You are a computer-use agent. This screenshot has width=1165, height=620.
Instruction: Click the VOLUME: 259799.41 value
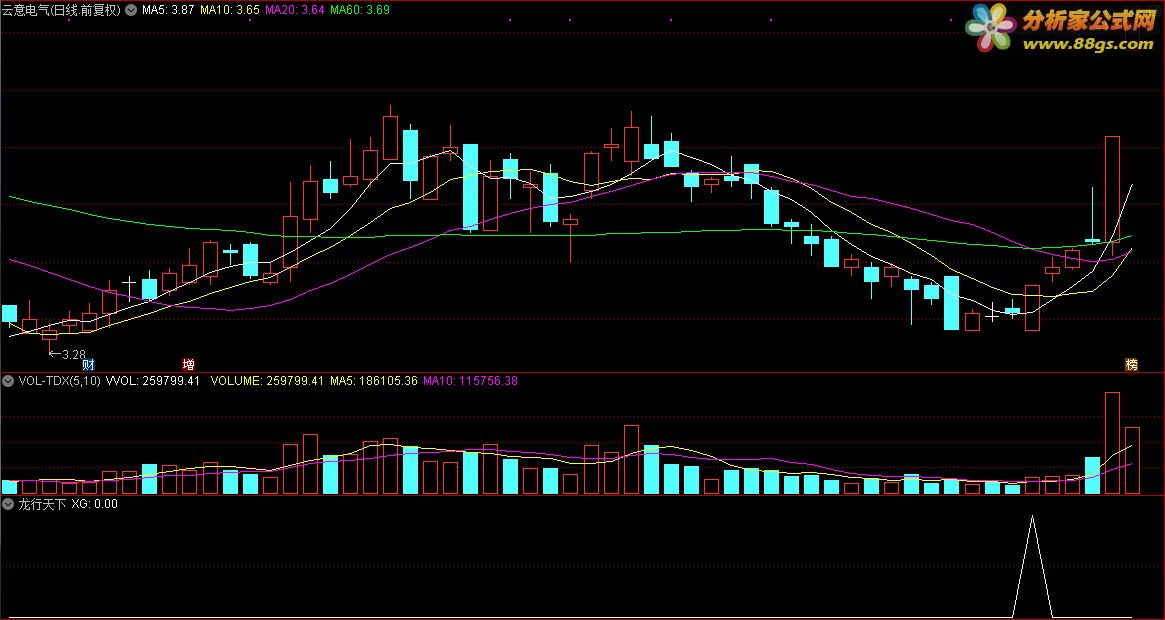[267, 381]
